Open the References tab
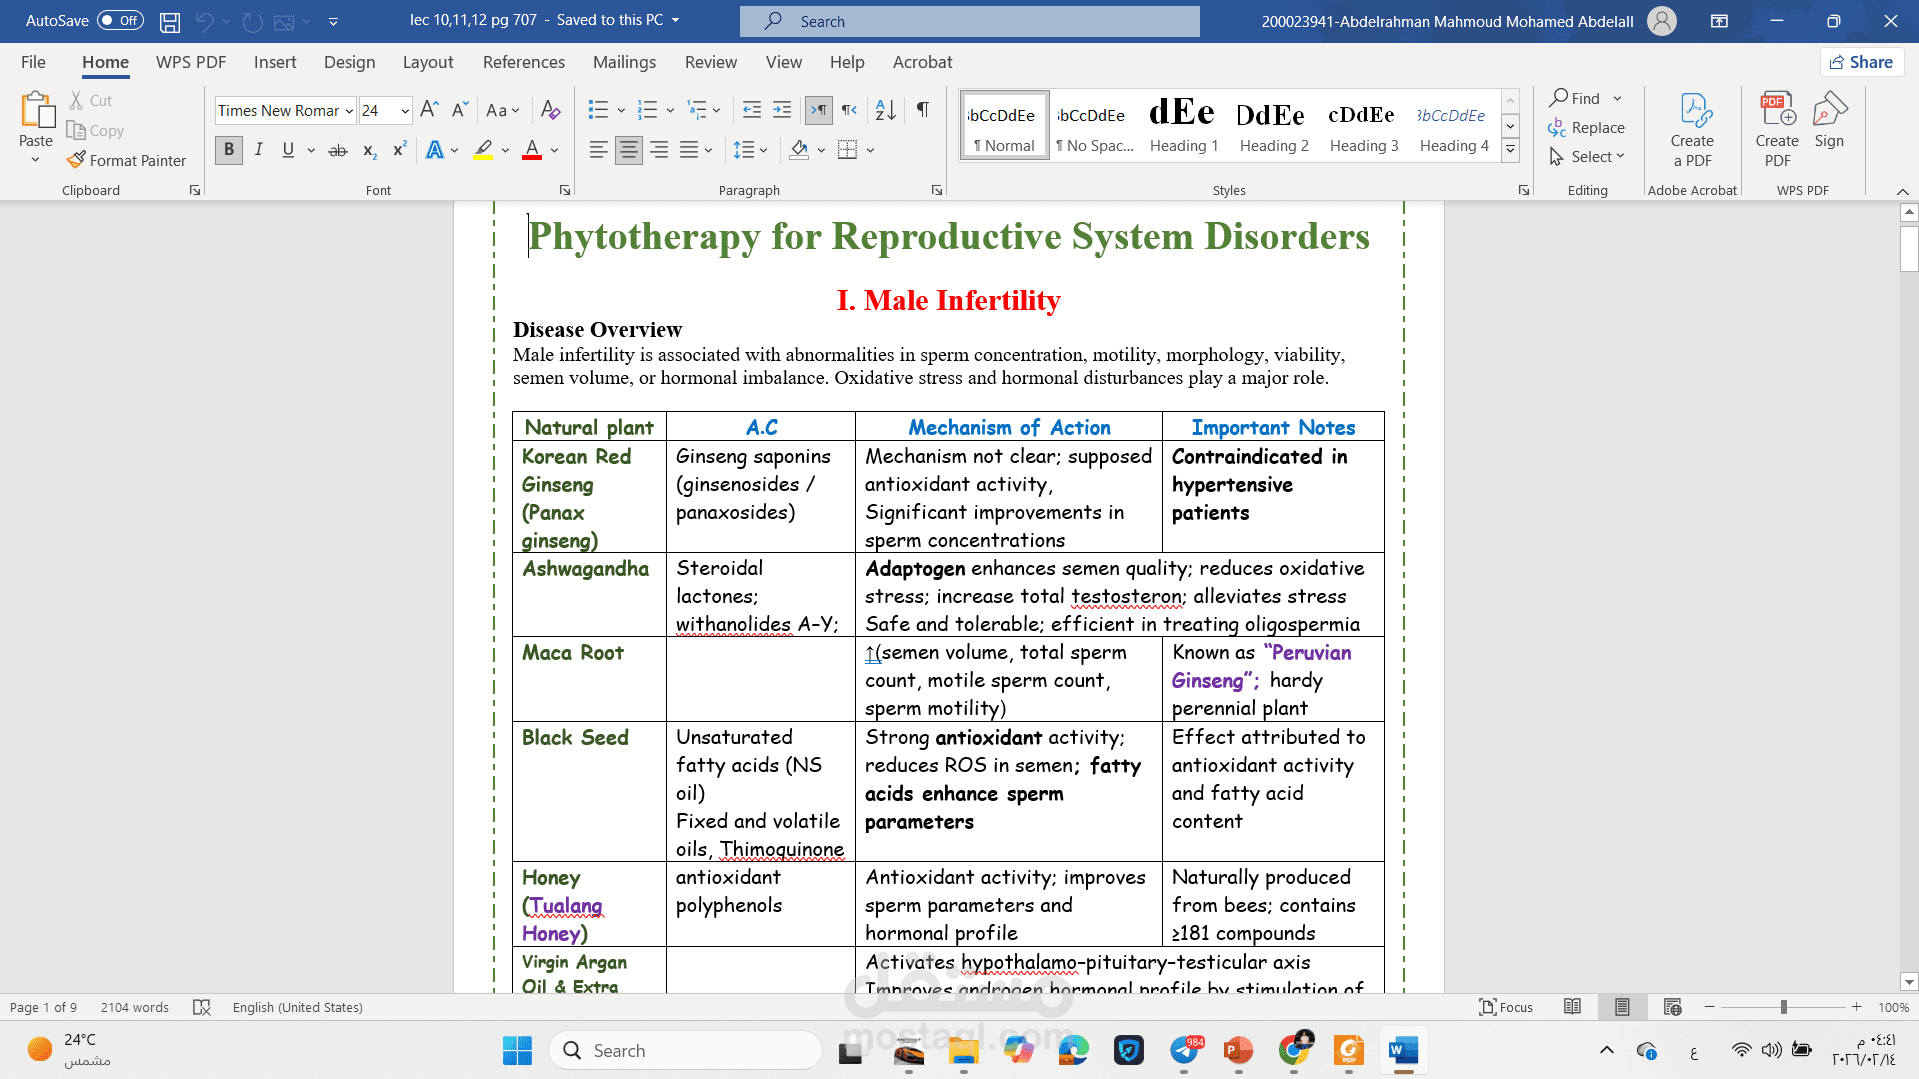The height and width of the screenshot is (1079, 1919). click(524, 62)
